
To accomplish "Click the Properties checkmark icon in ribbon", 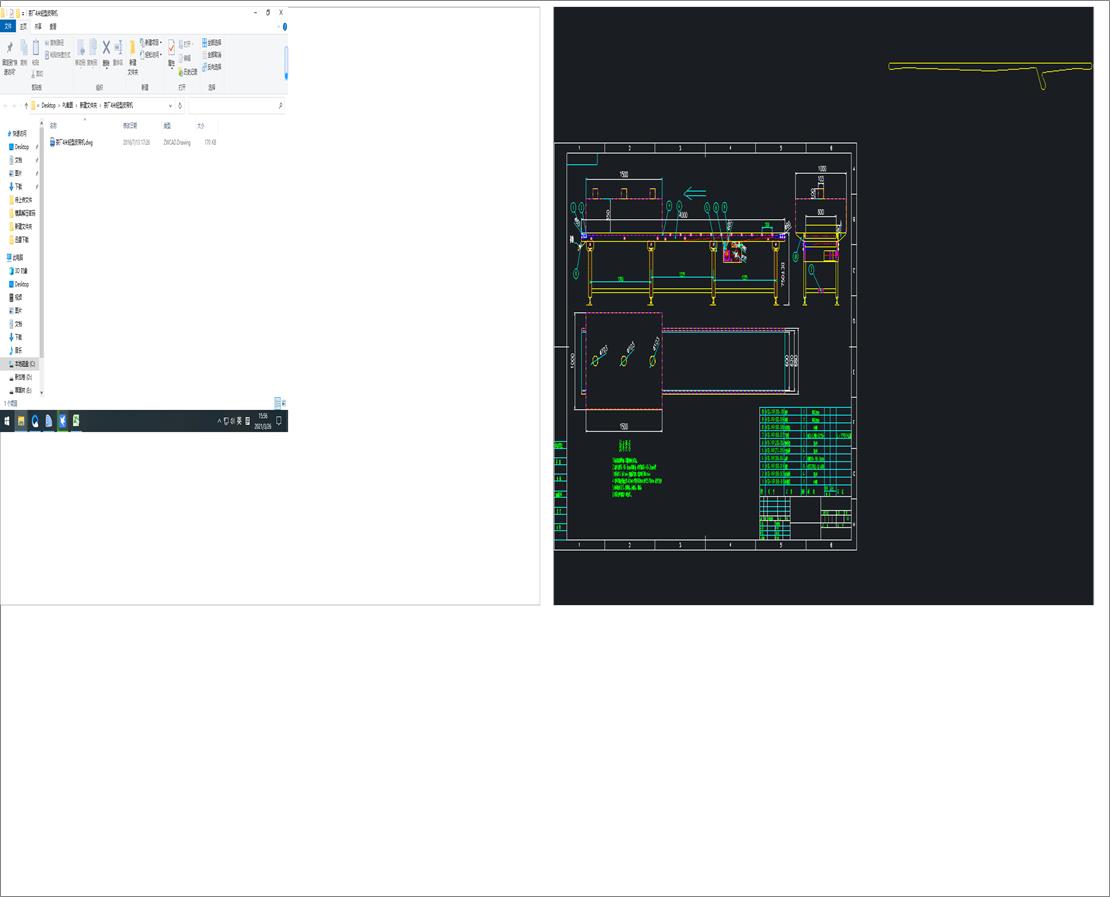I will 171,47.
